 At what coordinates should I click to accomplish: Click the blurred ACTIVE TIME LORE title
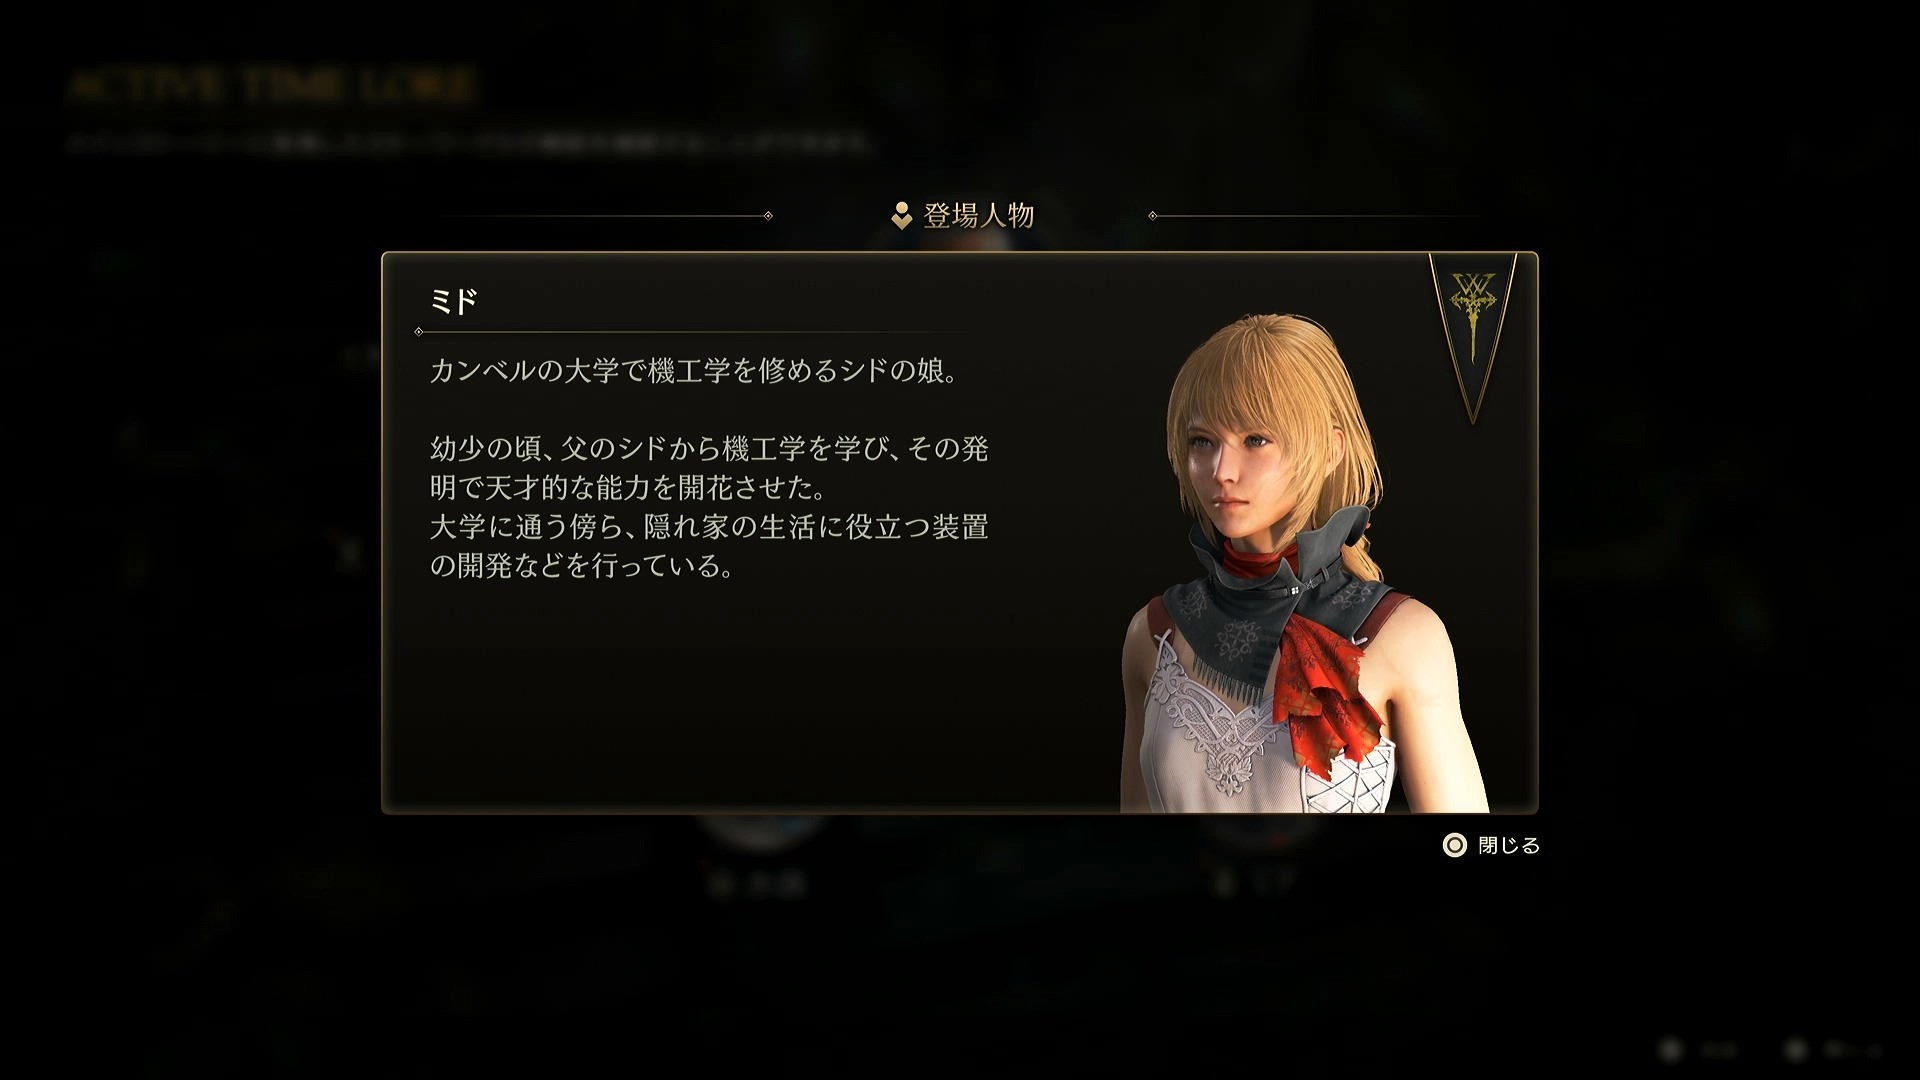272,87
